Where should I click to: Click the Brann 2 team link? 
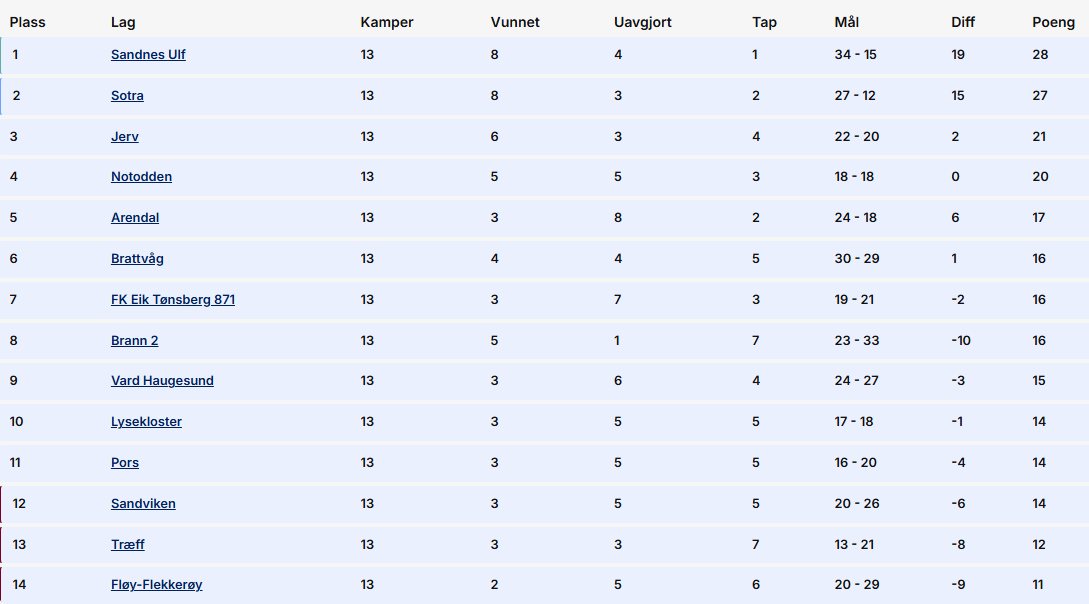134,341
